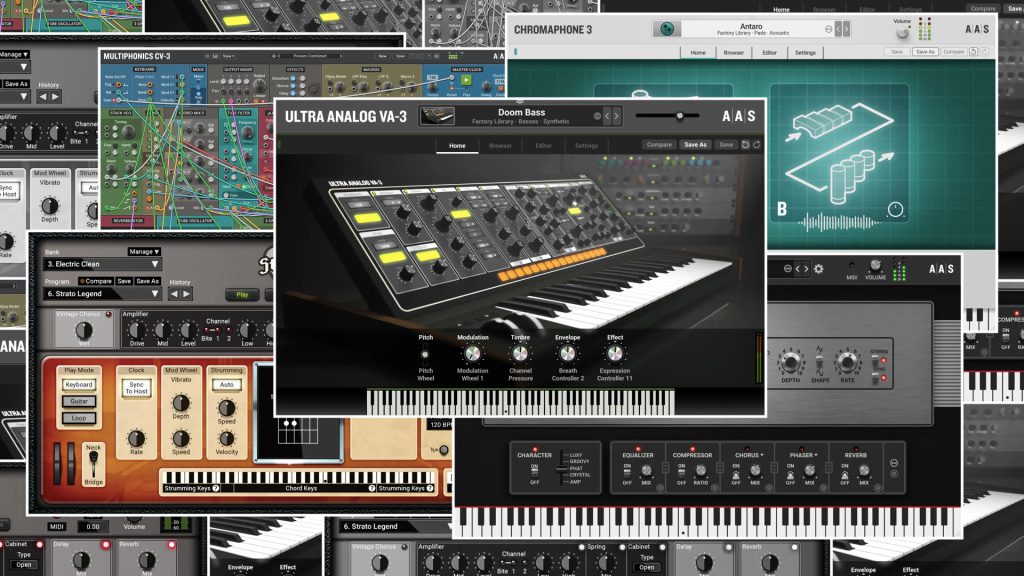Screen dimensions: 1024x576
Task: Click History back arrow in Strum window
Action: pyautogui.click(x=174, y=295)
